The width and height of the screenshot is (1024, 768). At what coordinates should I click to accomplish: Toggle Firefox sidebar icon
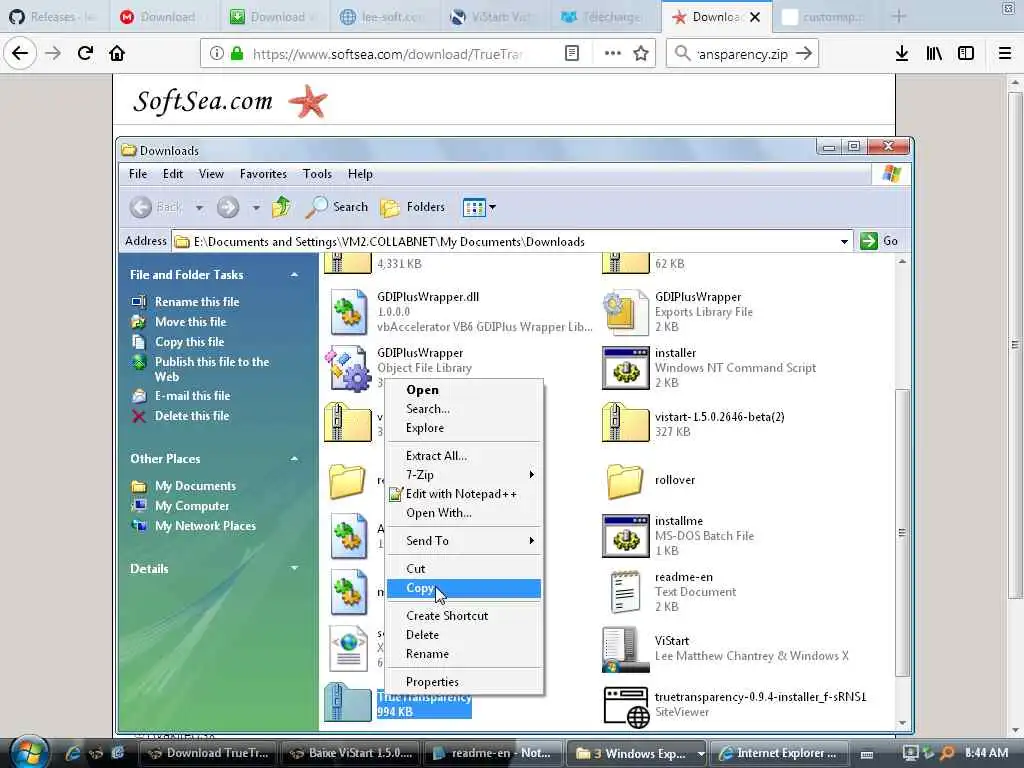tap(966, 54)
